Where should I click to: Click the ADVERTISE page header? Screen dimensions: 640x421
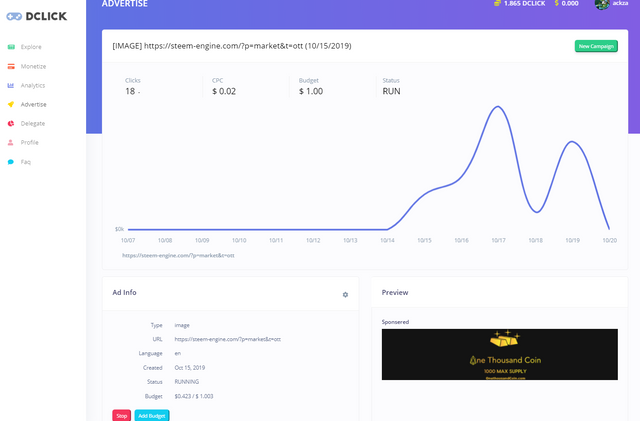point(125,4)
